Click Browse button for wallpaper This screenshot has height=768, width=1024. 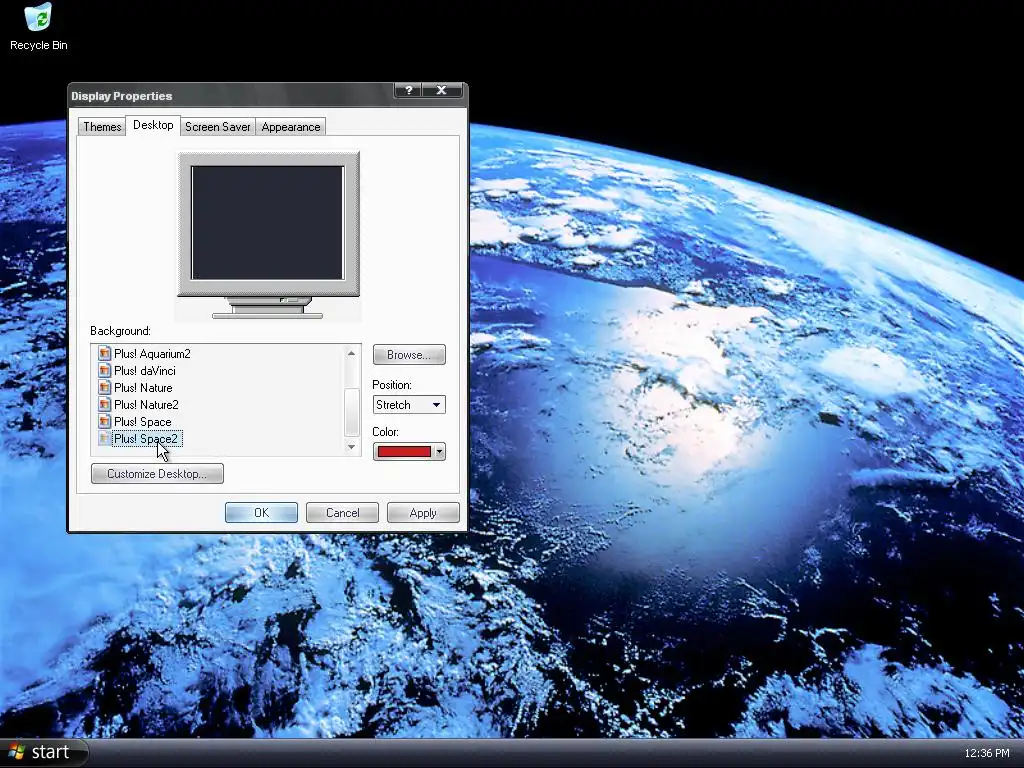(x=409, y=355)
